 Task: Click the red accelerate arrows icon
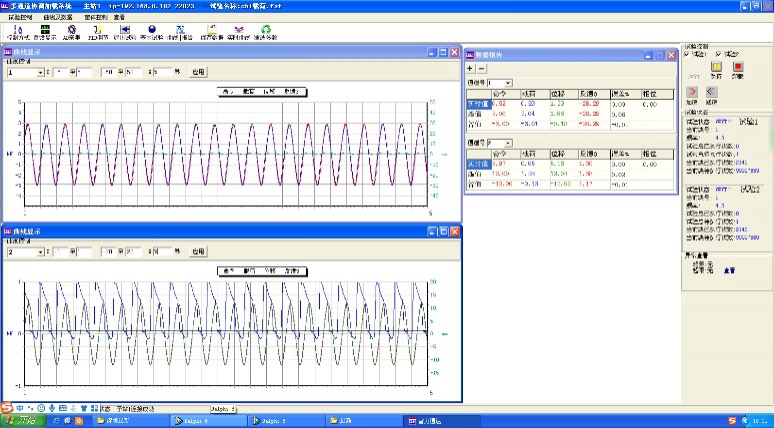[x=691, y=91]
